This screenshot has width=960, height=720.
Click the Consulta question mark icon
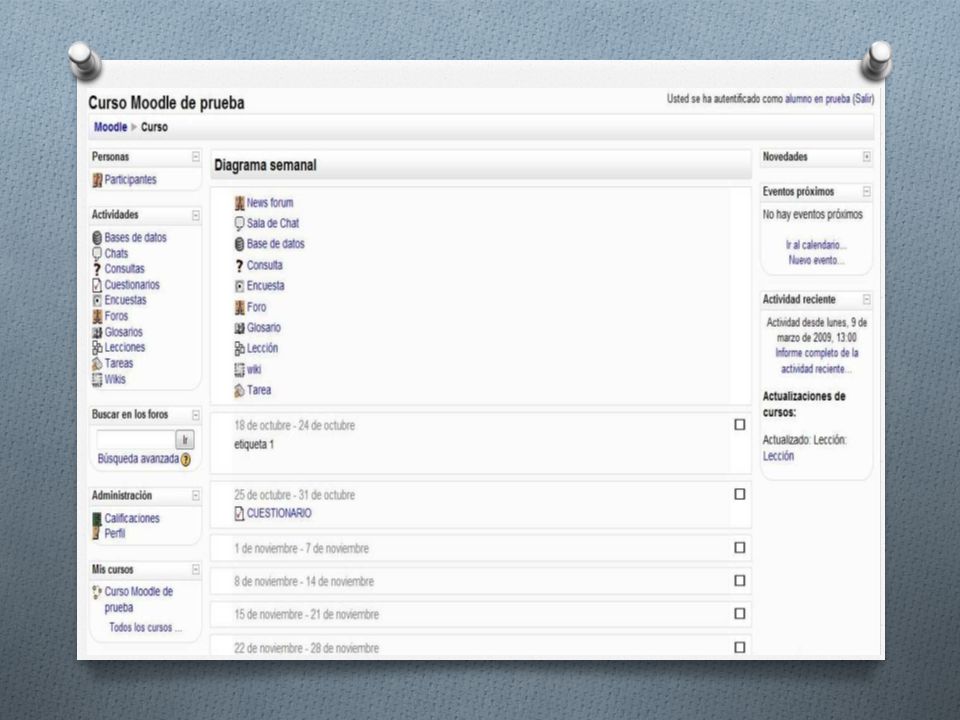pyautogui.click(x=239, y=266)
